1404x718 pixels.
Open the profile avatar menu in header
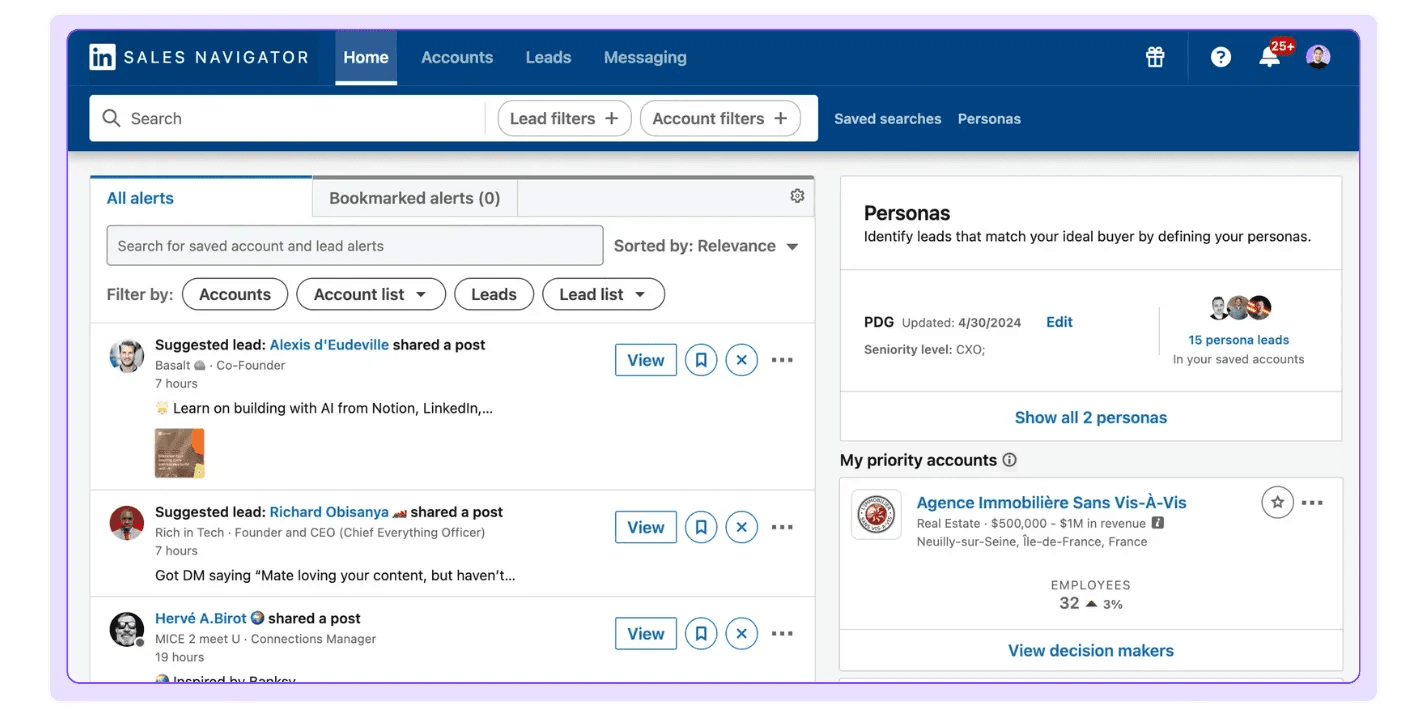(1318, 57)
